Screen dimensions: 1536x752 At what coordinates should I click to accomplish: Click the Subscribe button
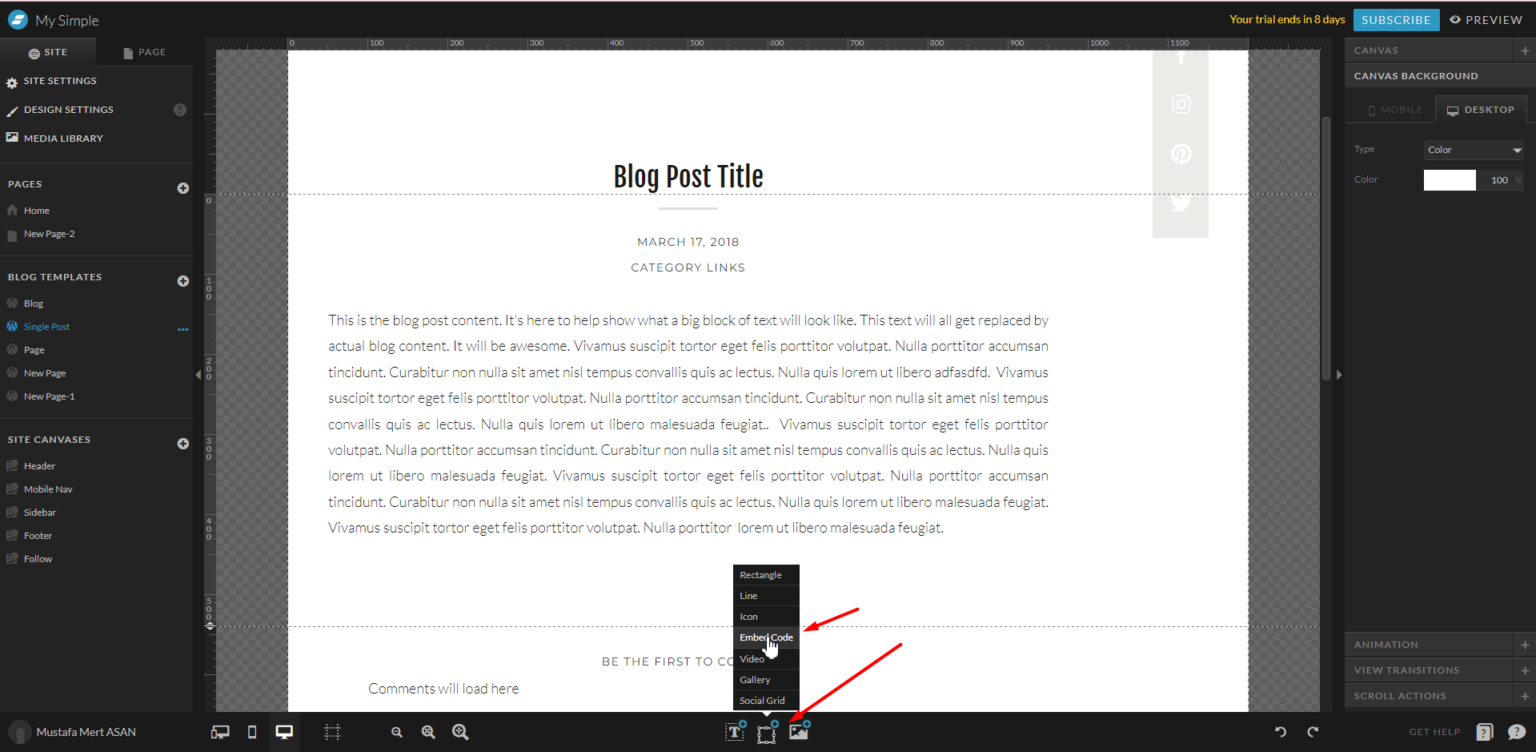tap(1396, 20)
